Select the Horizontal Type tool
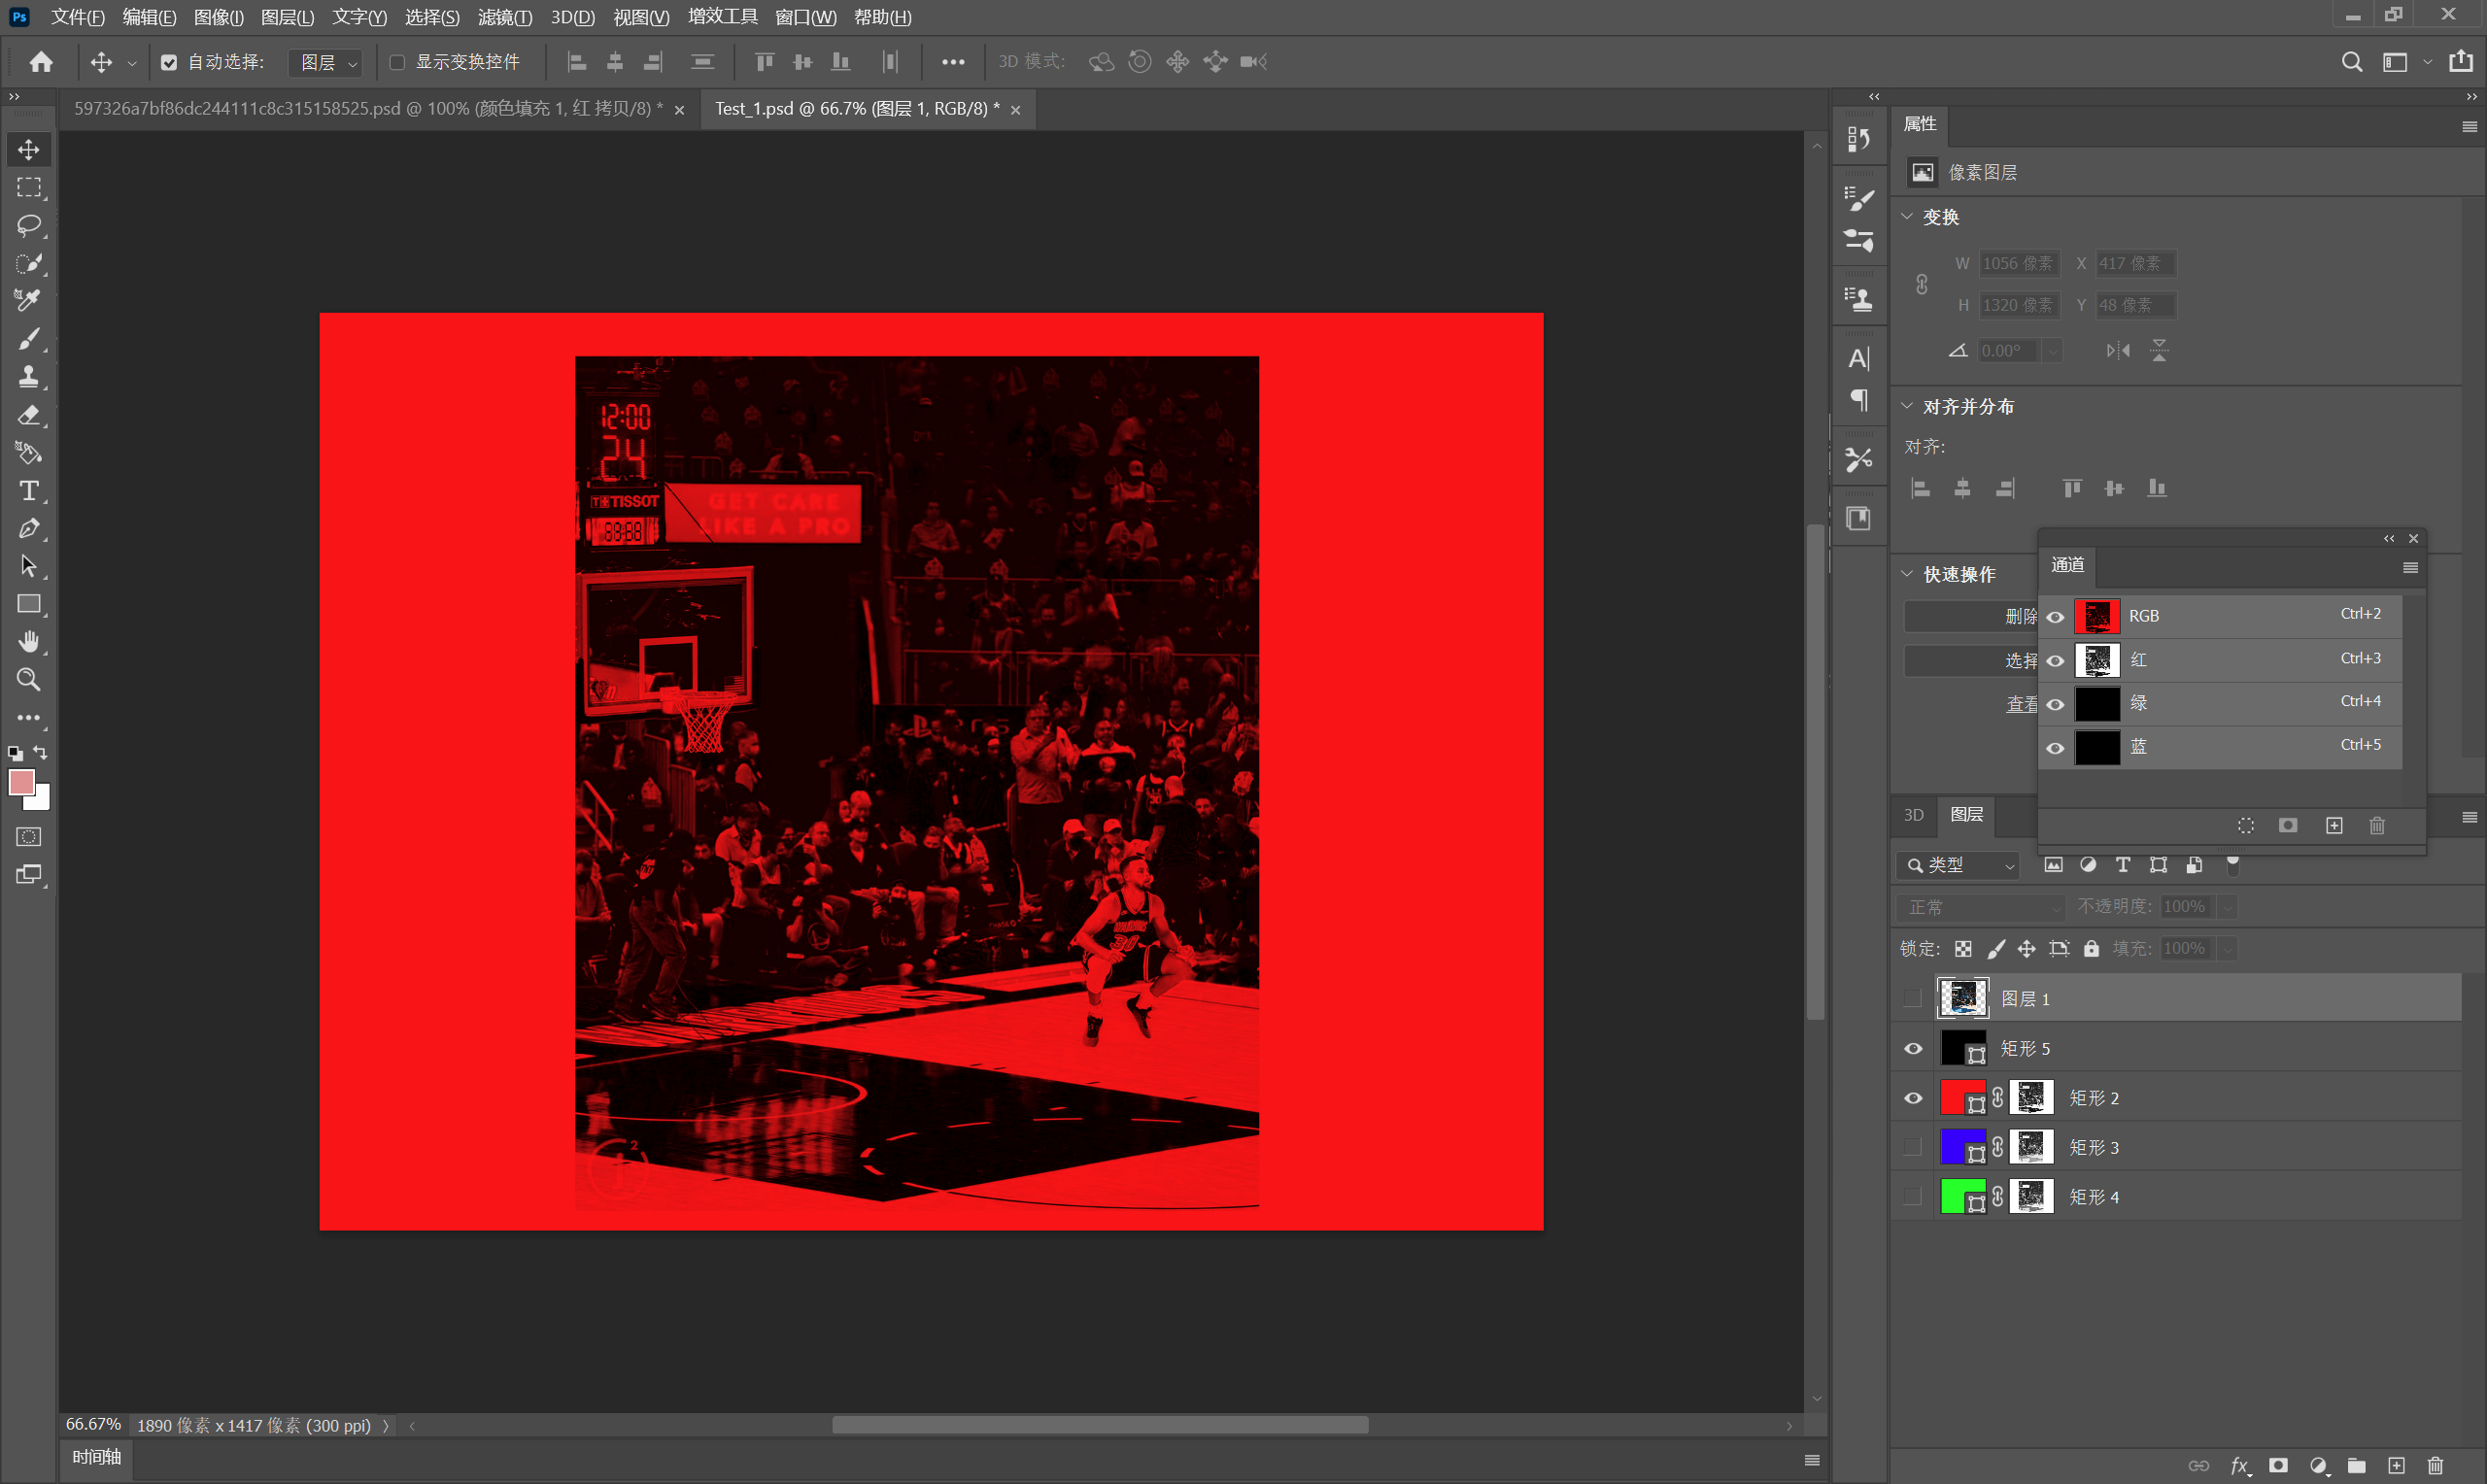The image size is (2487, 1484). click(x=28, y=491)
